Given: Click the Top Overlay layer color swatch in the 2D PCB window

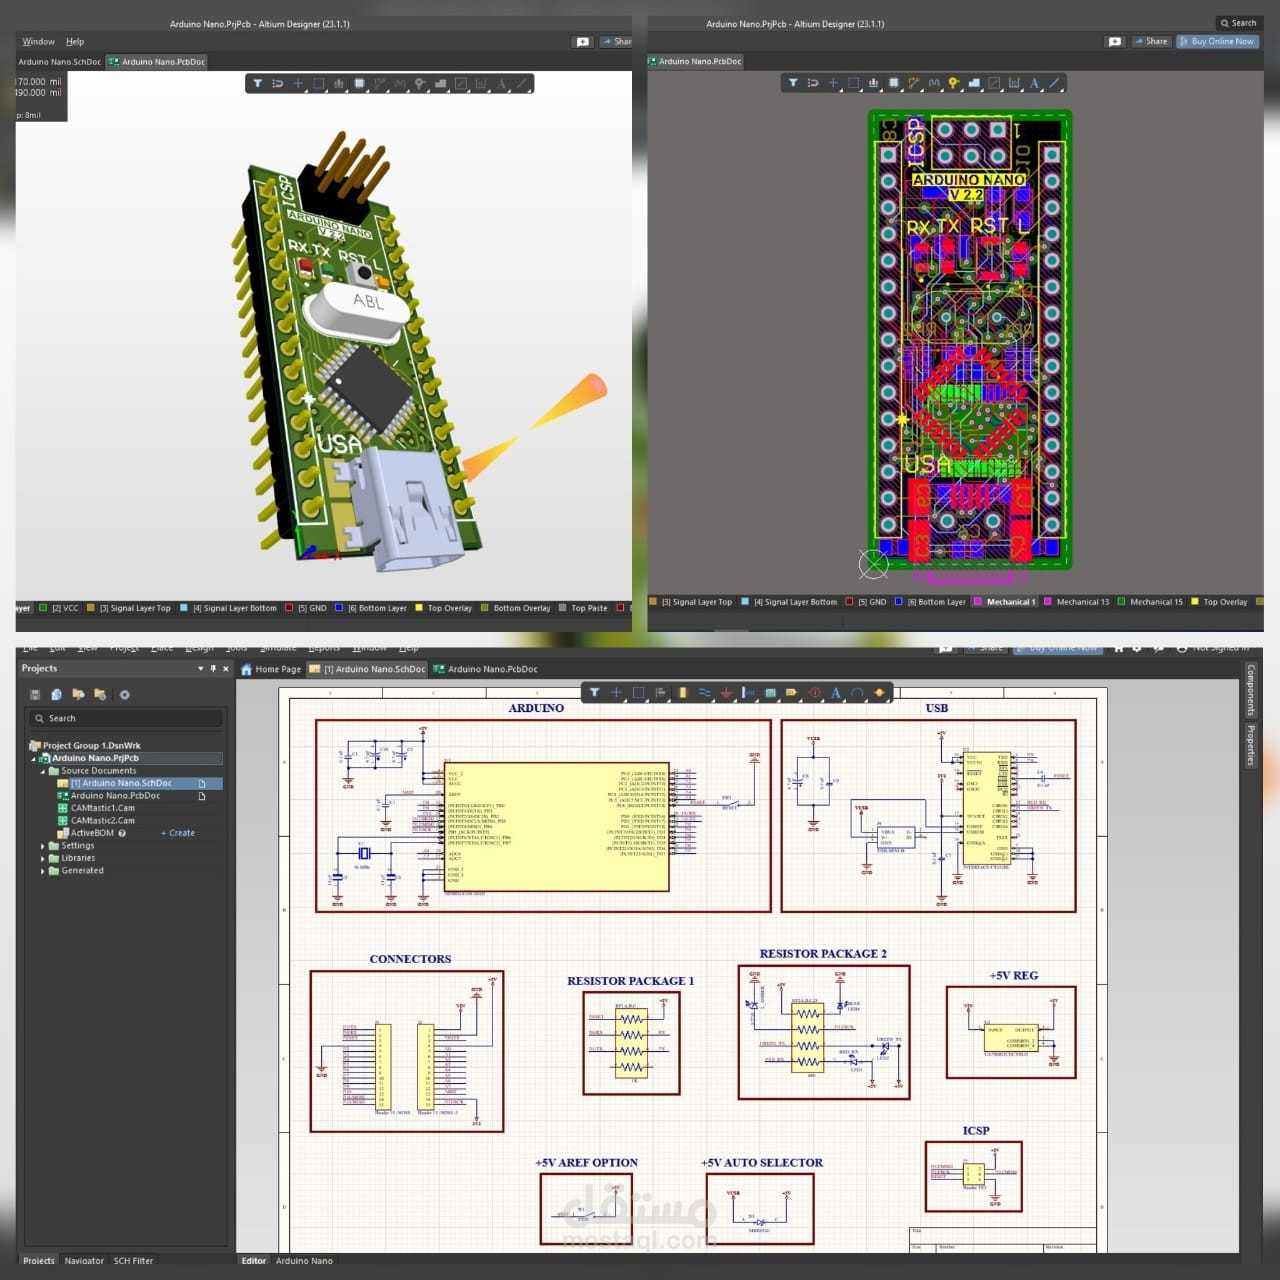Looking at the screenshot, I should click(1194, 602).
